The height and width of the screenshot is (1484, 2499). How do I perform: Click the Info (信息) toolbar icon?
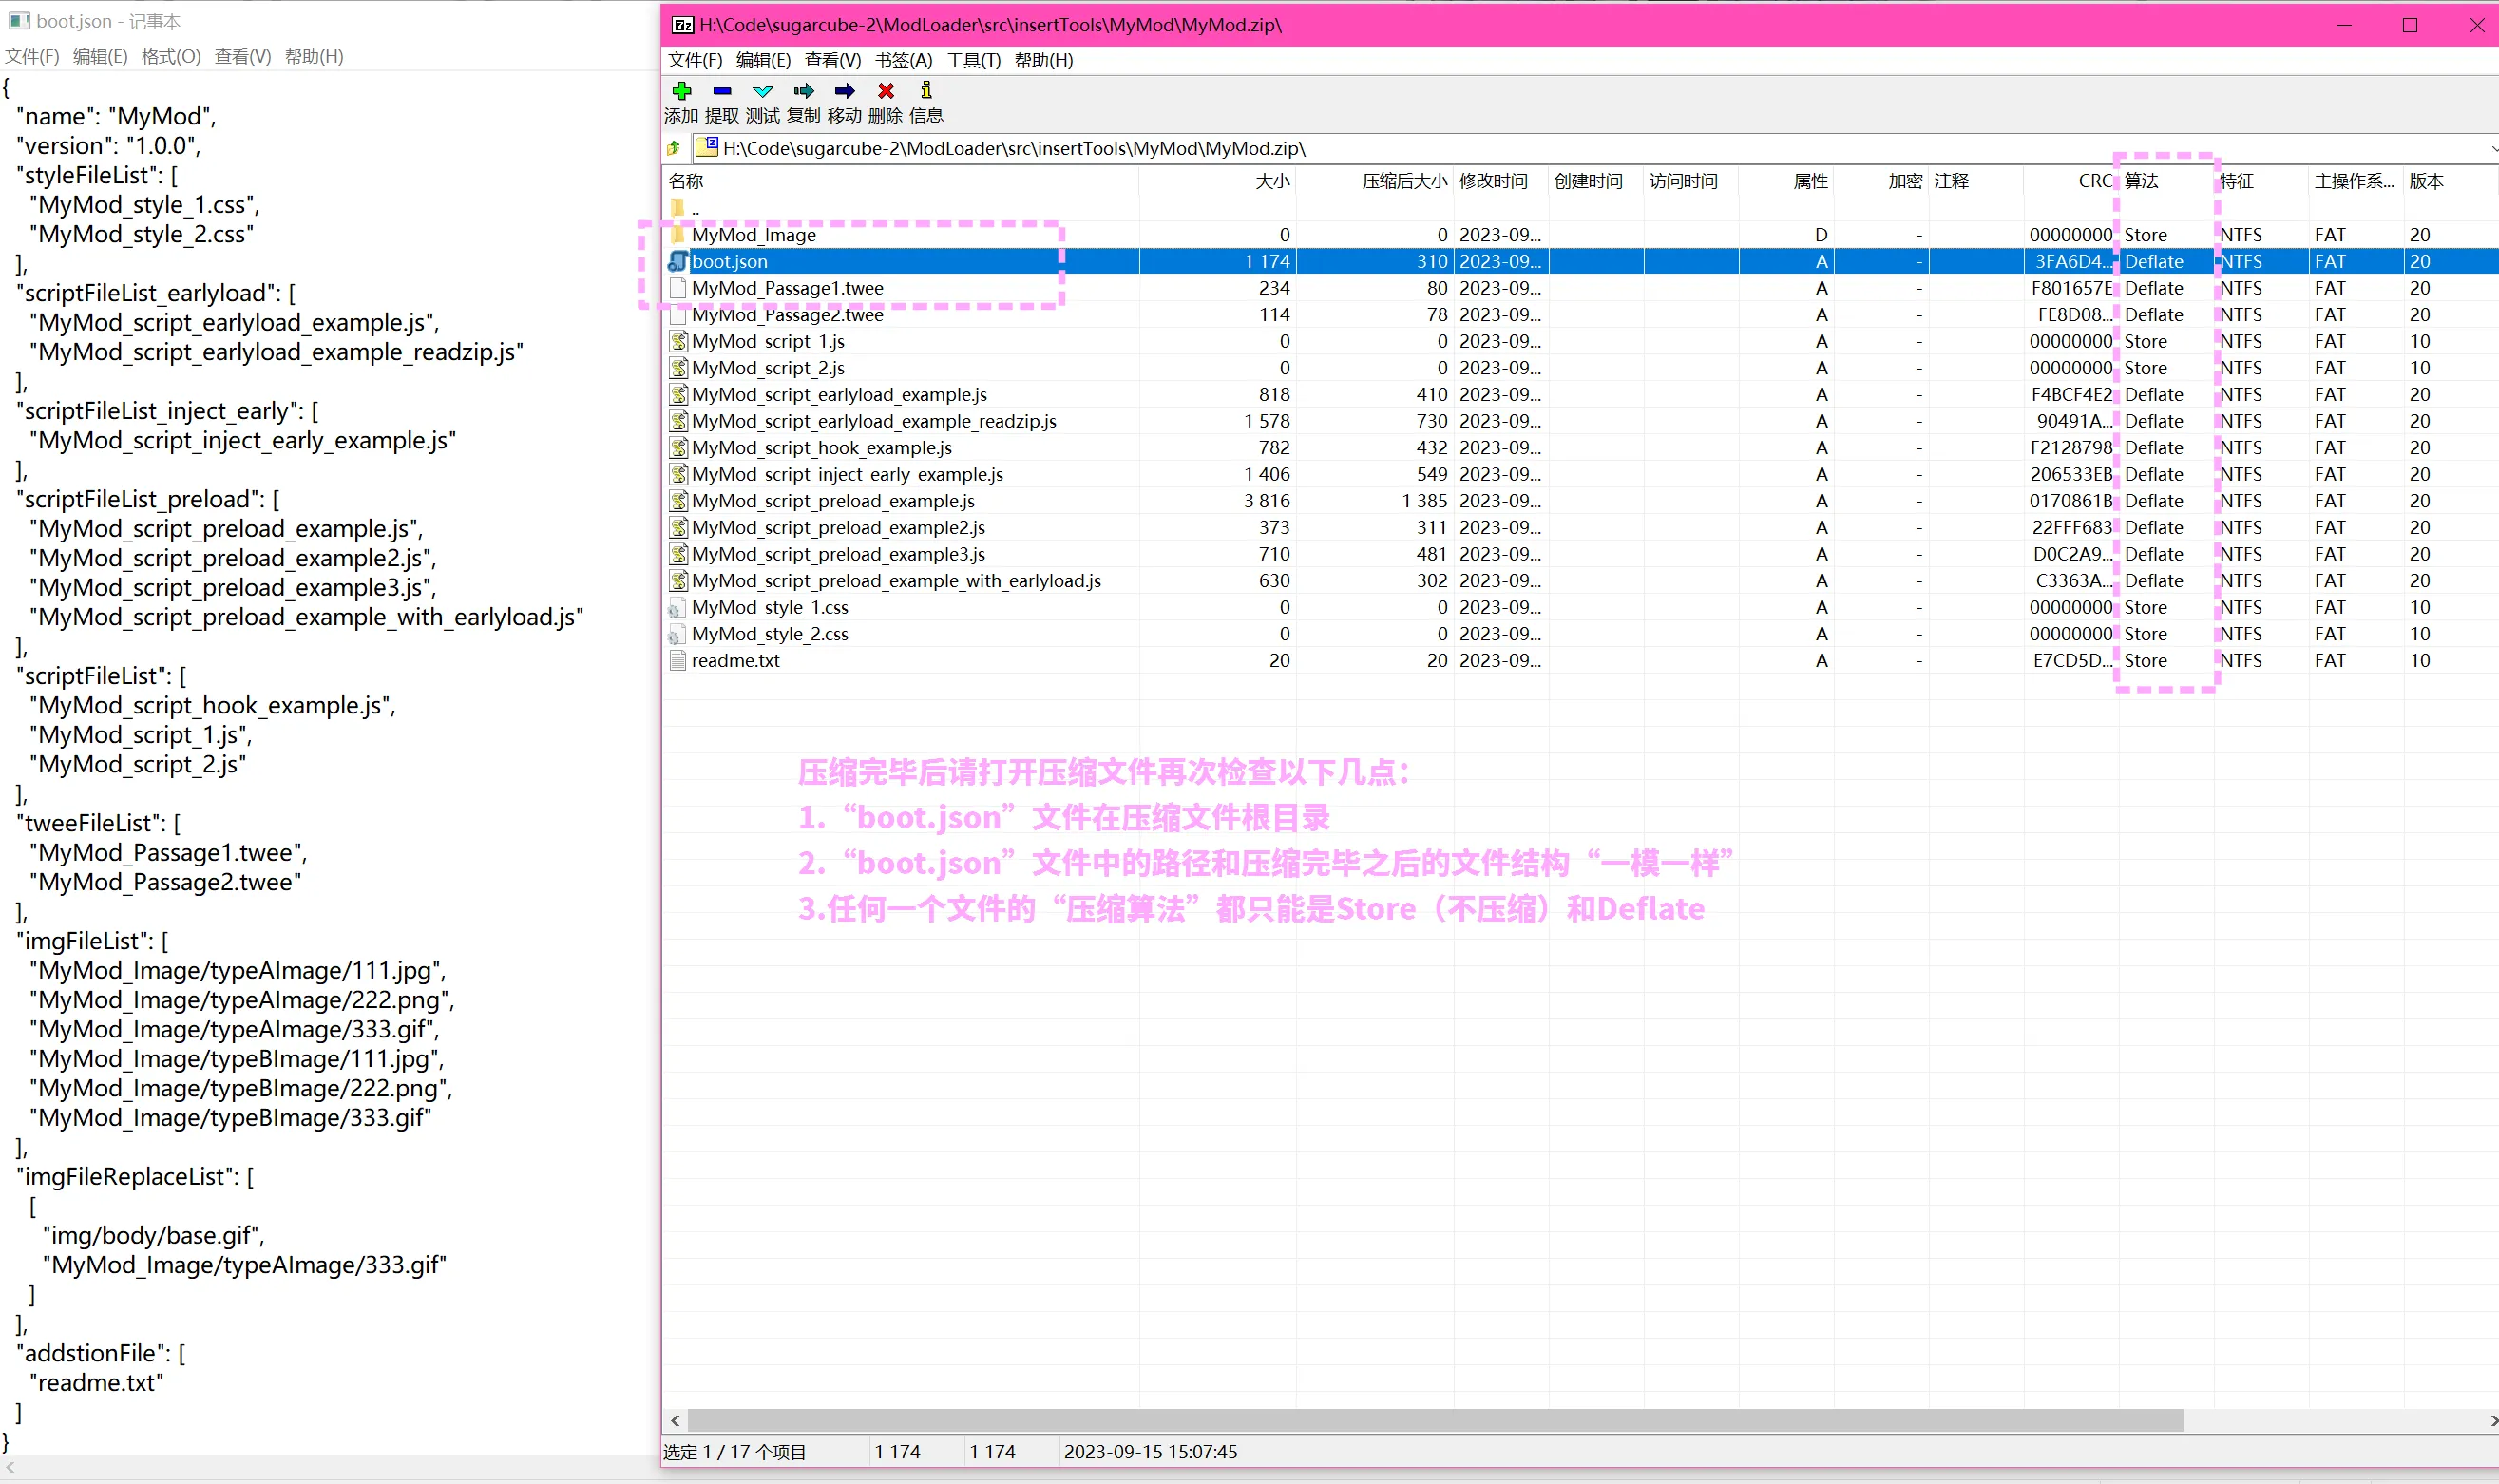click(926, 91)
